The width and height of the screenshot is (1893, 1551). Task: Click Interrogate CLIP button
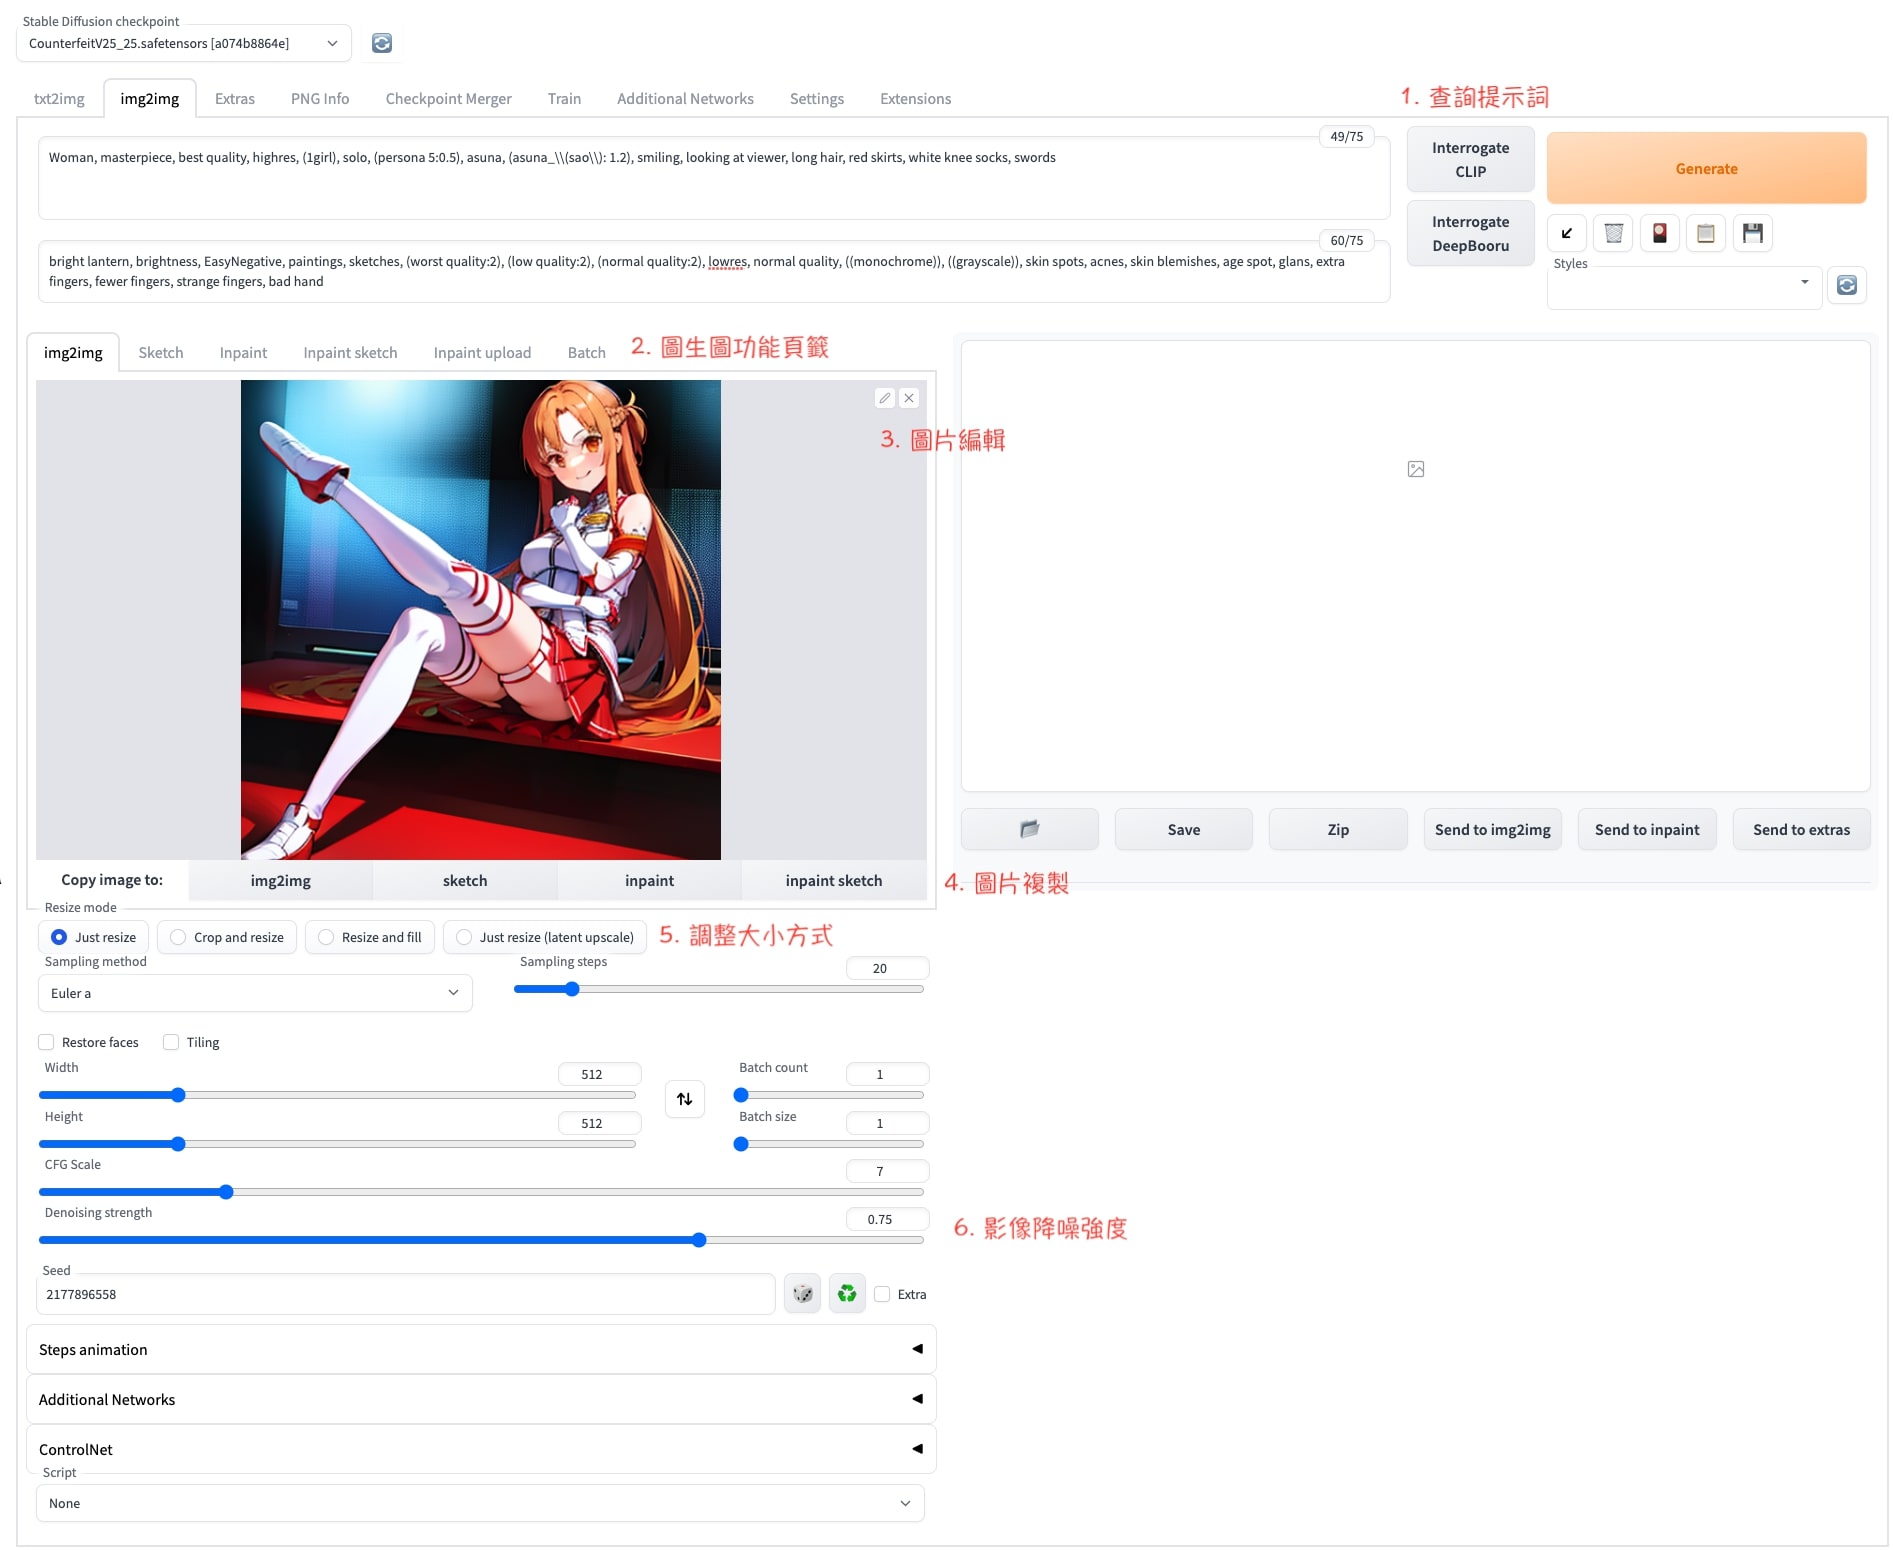point(1470,159)
